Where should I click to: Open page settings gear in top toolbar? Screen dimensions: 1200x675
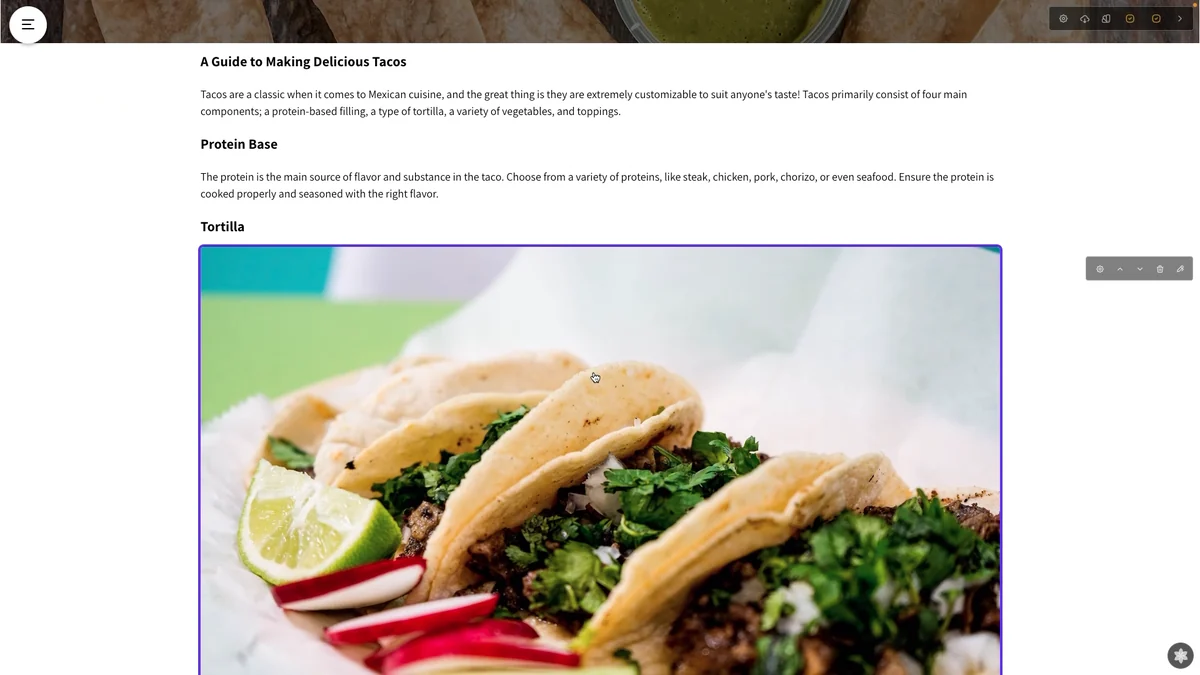[1063, 19]
